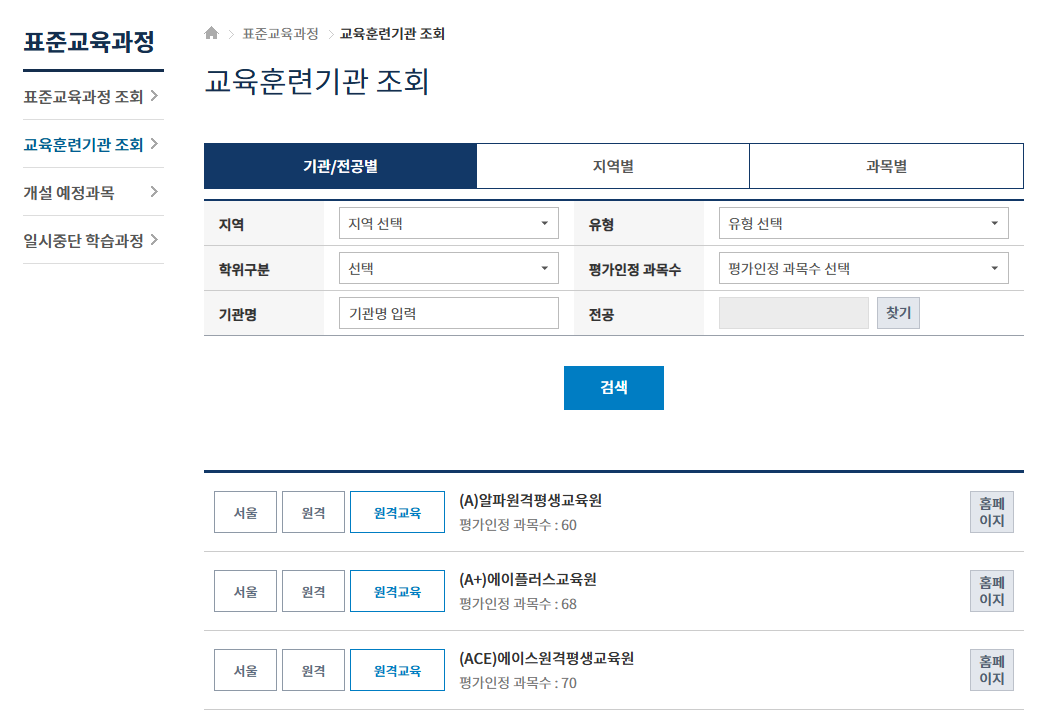Open 일시중단 학습과정 sidebar menu
Viewport: 1052px width, 720px height.
pos(93,240)
